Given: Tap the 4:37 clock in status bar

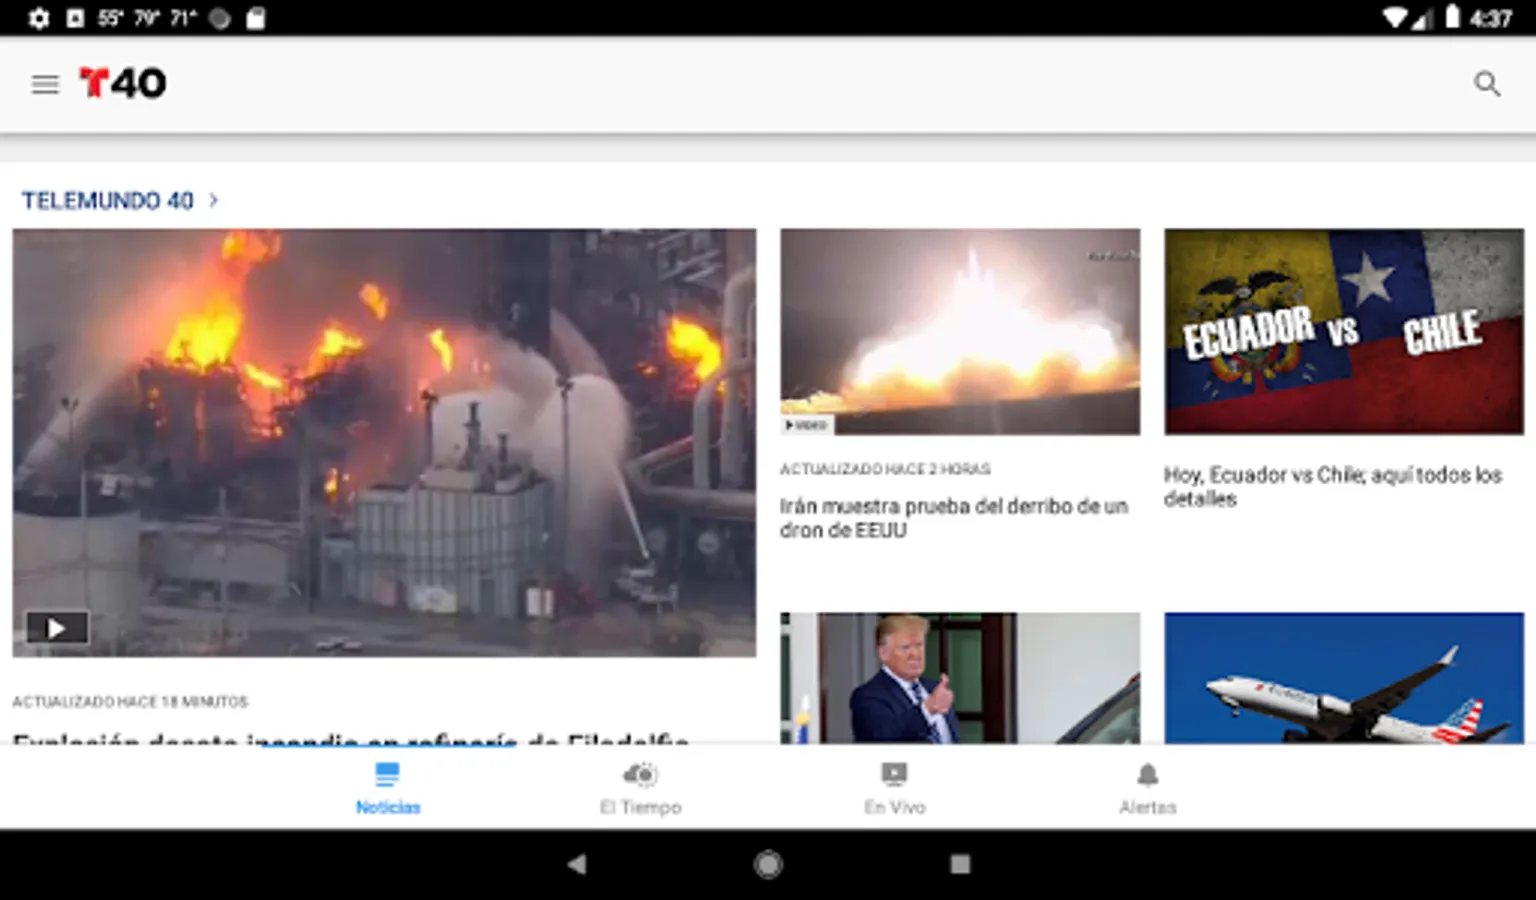Looking at the screenshot, I should click(x=1490, y=18).
